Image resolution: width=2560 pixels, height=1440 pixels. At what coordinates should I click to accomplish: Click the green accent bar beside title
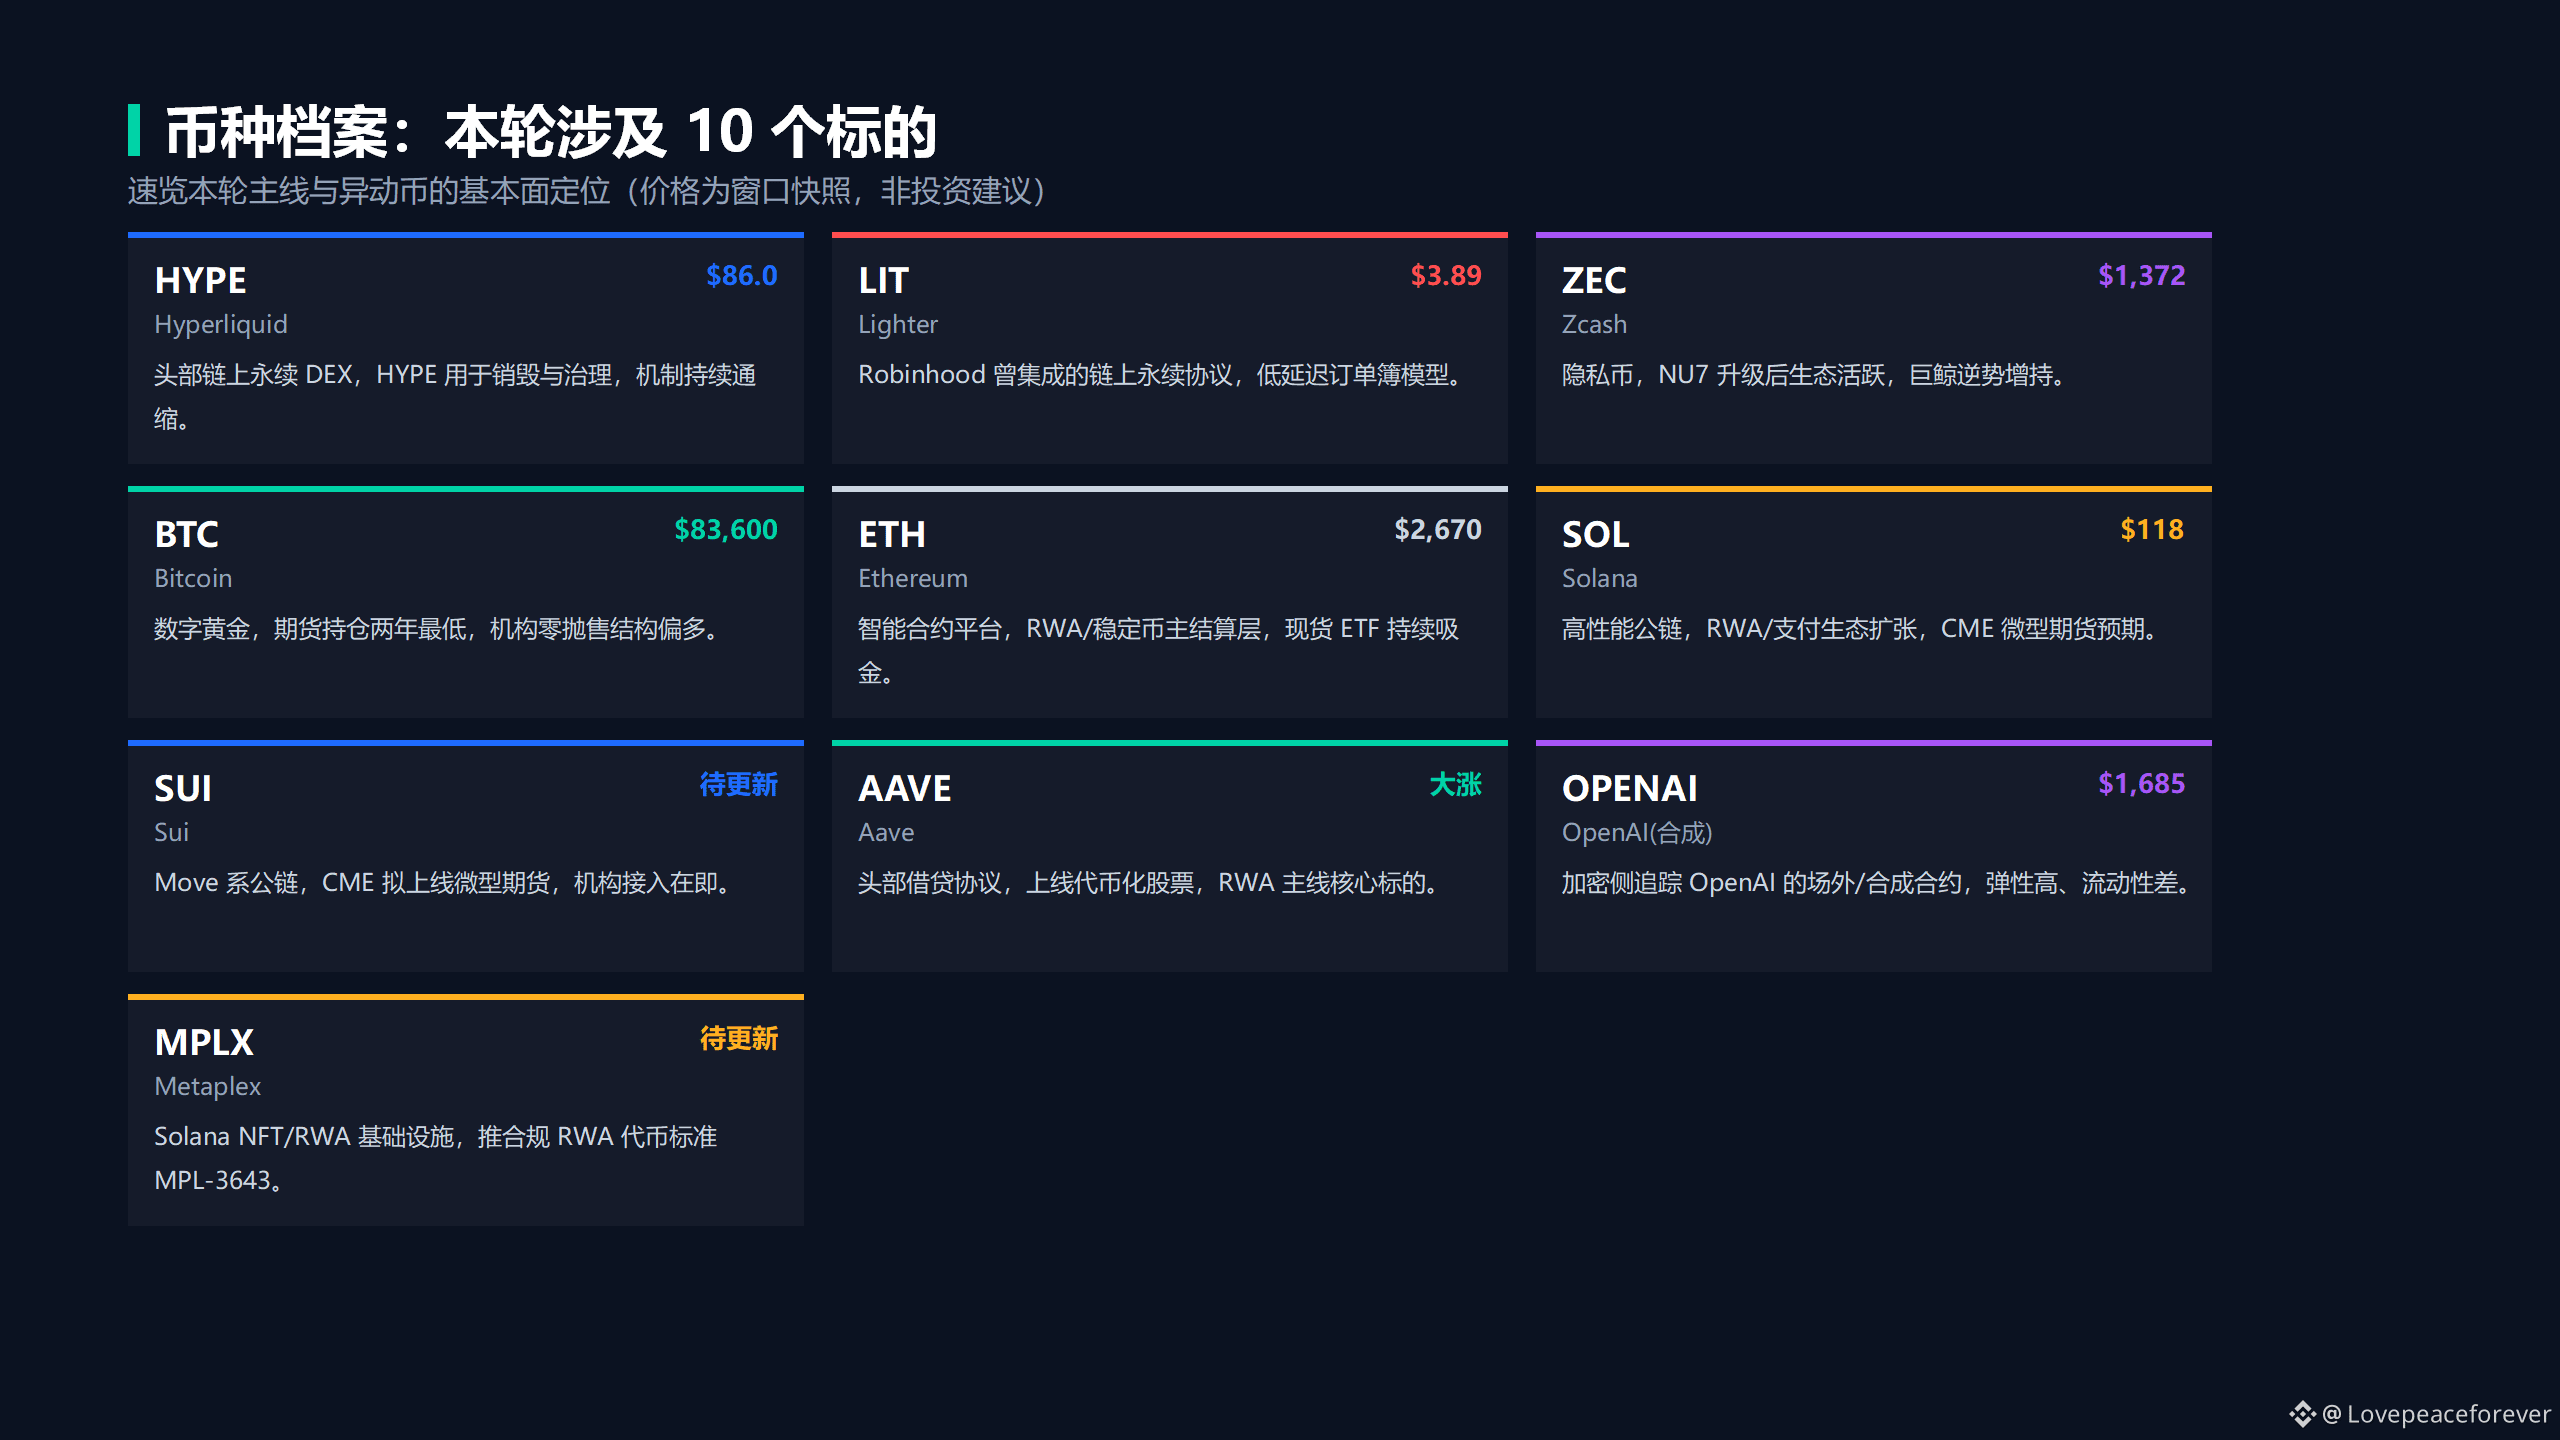coord(134,130)
